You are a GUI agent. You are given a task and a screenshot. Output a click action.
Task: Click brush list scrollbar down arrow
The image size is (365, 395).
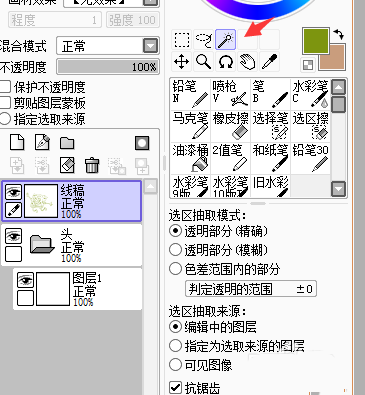339,189
